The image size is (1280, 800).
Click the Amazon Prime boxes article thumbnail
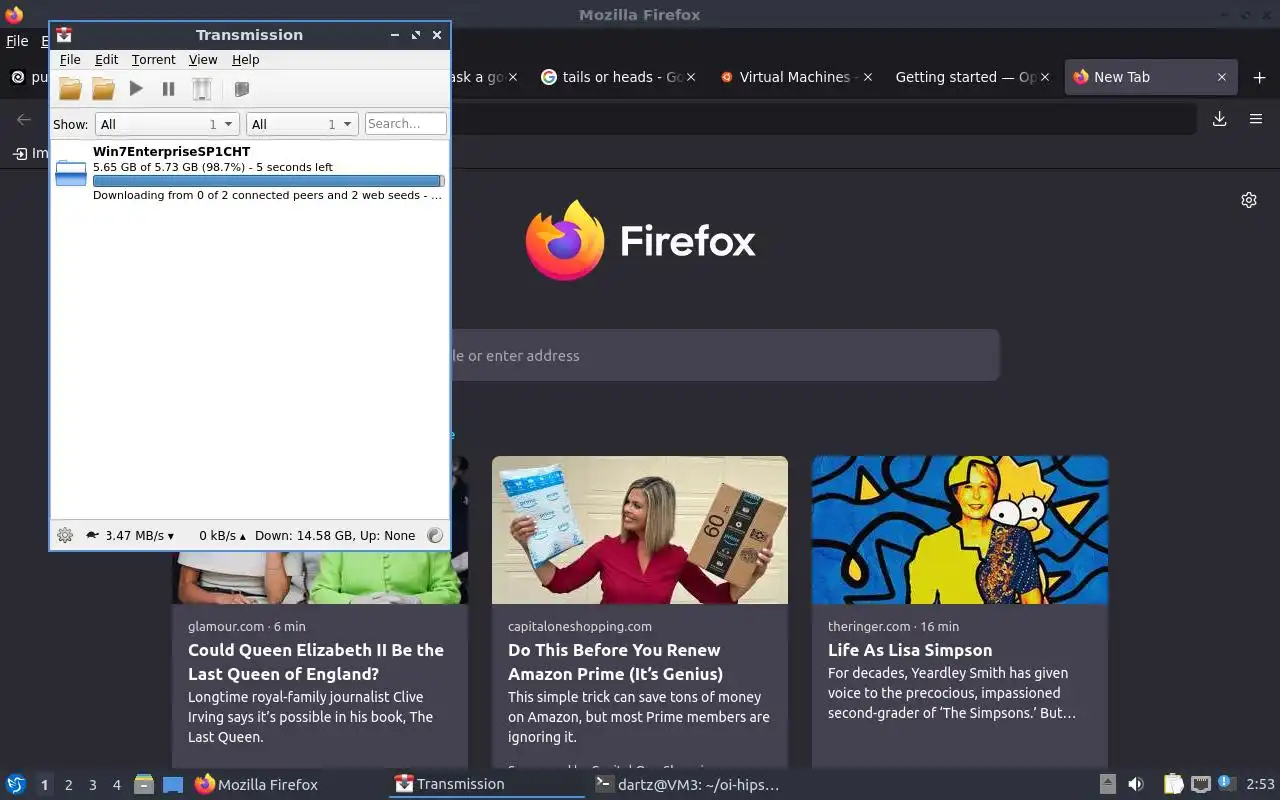(x=640, y=530)
